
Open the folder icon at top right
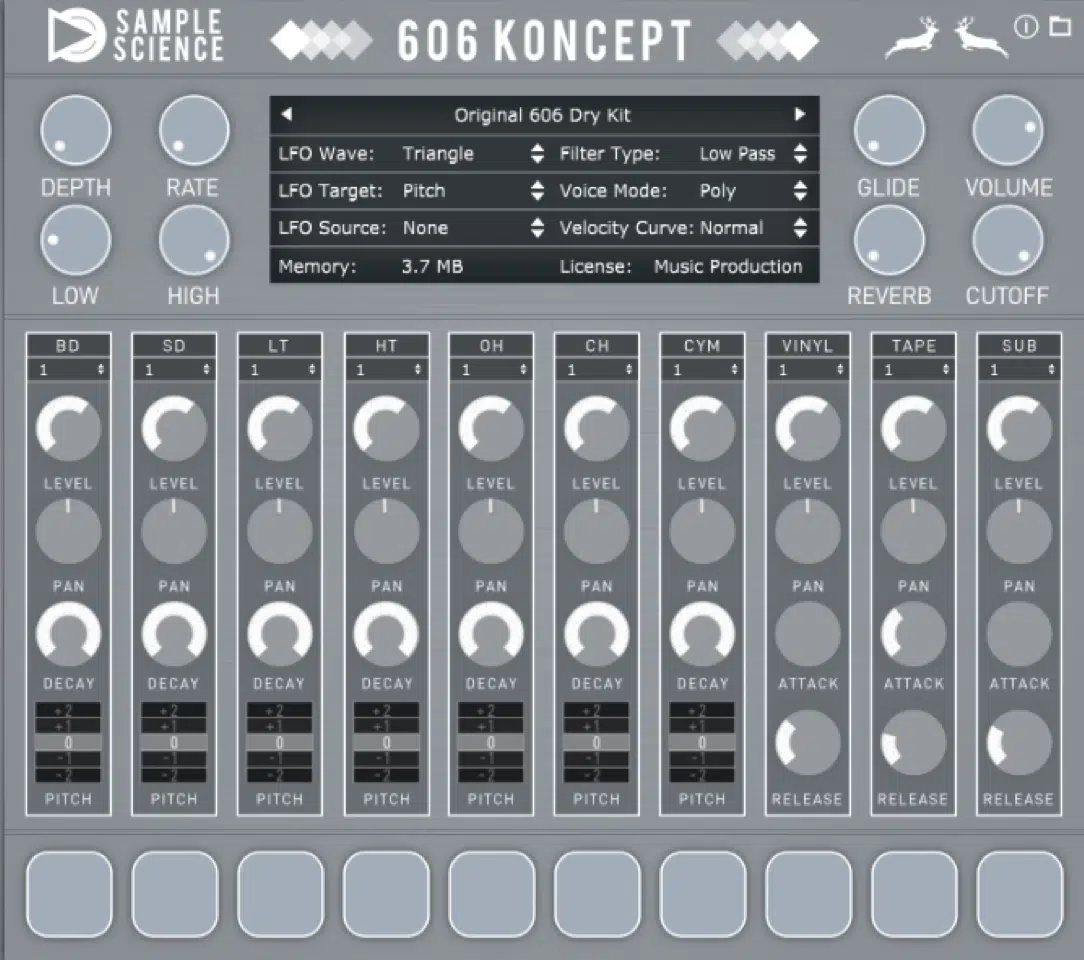coord(1060,26)
